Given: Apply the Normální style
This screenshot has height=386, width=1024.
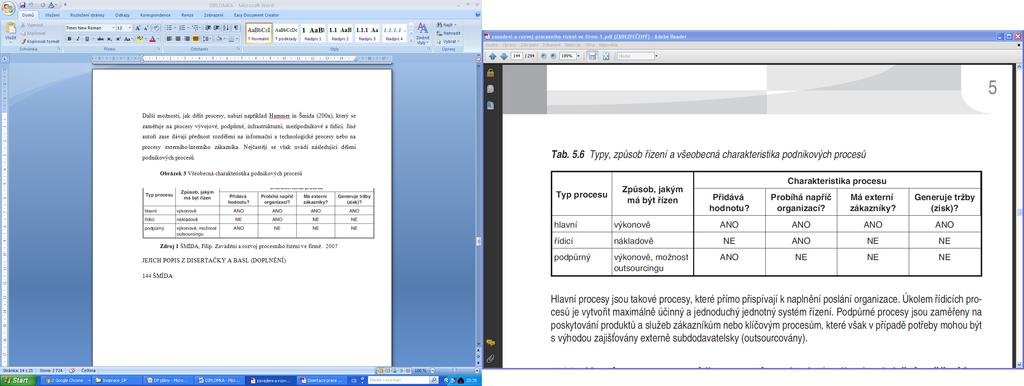Looking at the screenshot, I should pyautogui.click(x=259, y=33).
